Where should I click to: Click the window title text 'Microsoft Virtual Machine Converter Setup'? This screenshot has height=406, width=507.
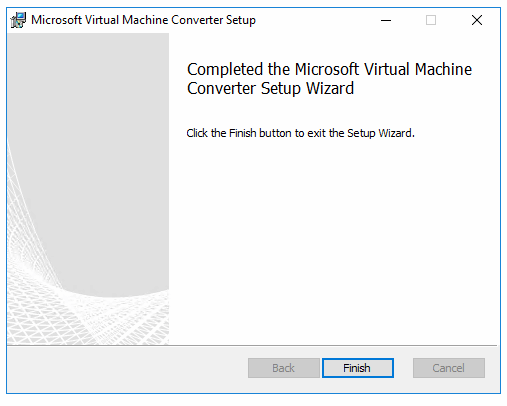pos(143,20)
